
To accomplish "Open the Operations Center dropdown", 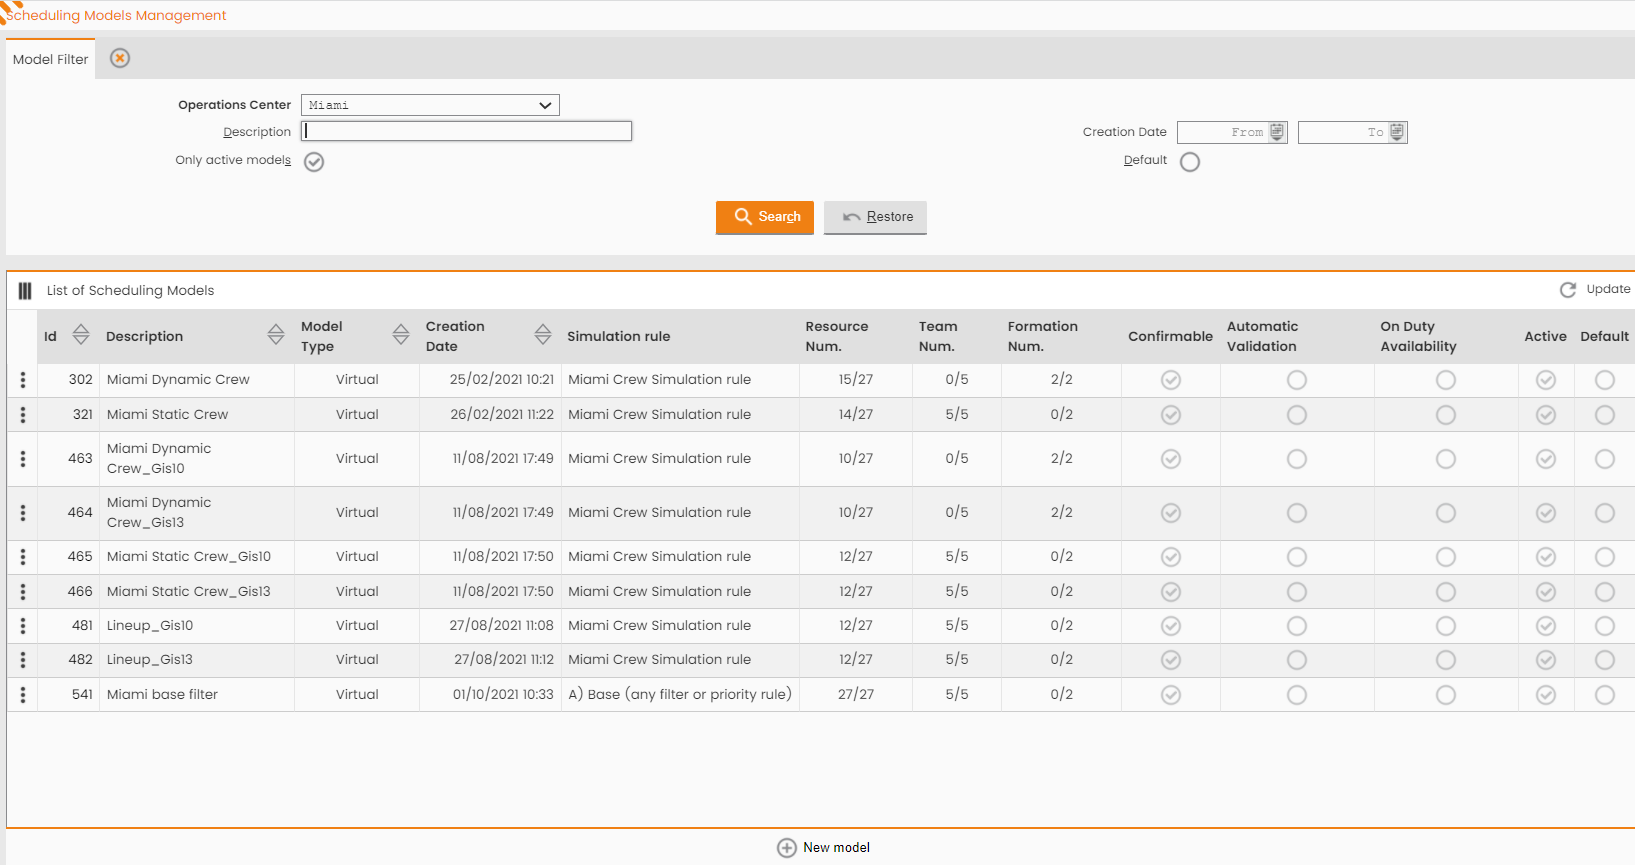I will tap(430, 105).
